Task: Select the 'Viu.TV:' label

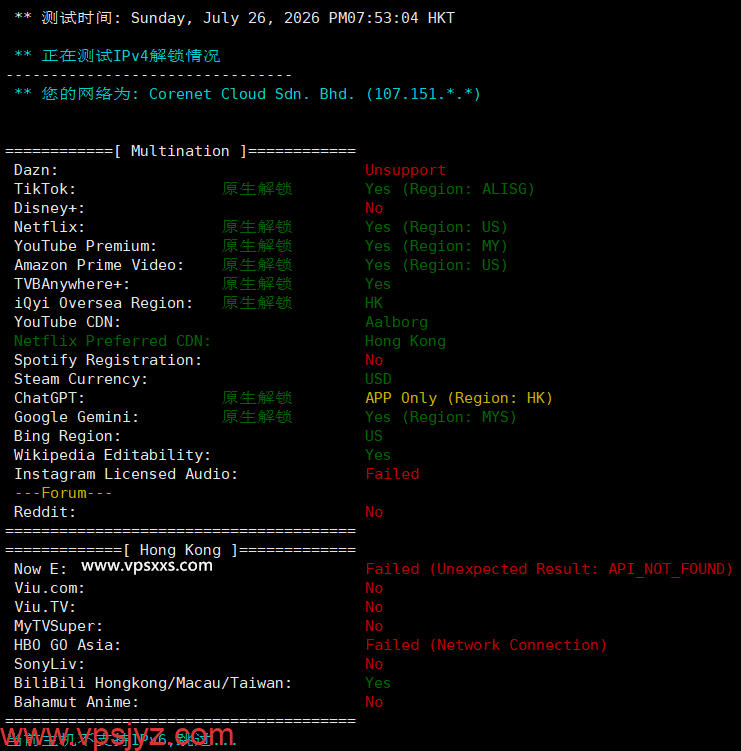Action: 45,607
